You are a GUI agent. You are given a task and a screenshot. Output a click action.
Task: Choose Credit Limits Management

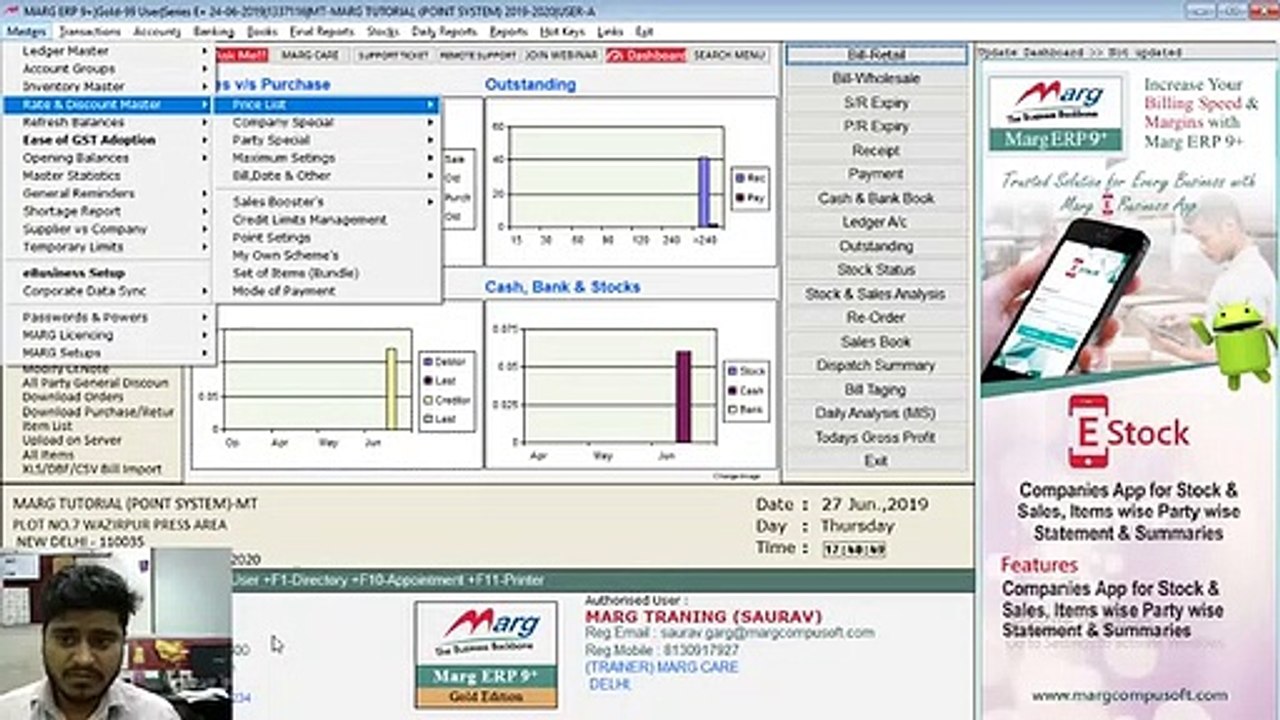327,220
